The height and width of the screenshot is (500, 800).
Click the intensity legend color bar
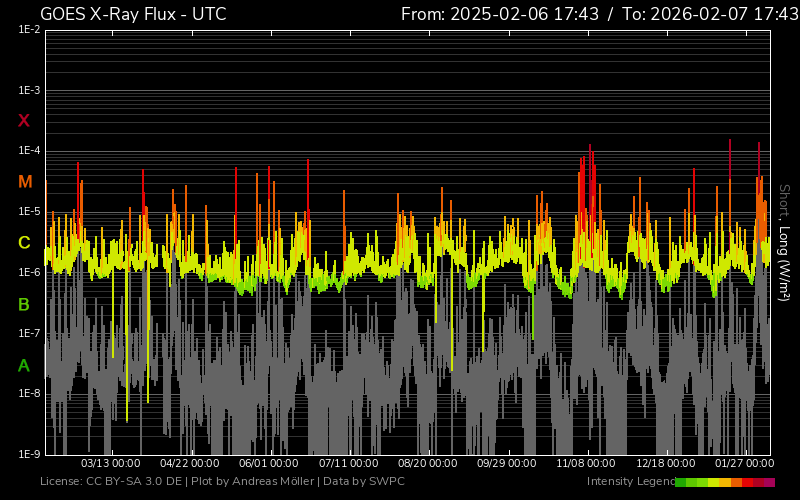pos(724,482)
